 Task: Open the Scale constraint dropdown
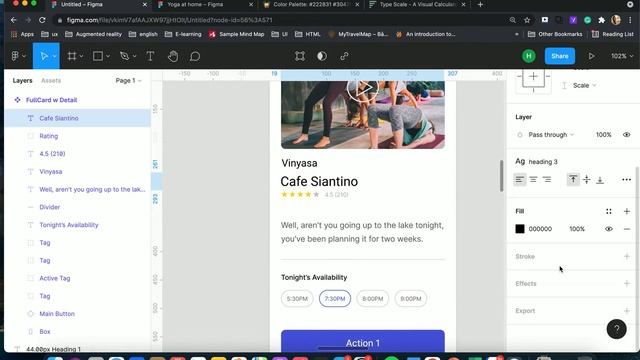(x=584, y=85)
